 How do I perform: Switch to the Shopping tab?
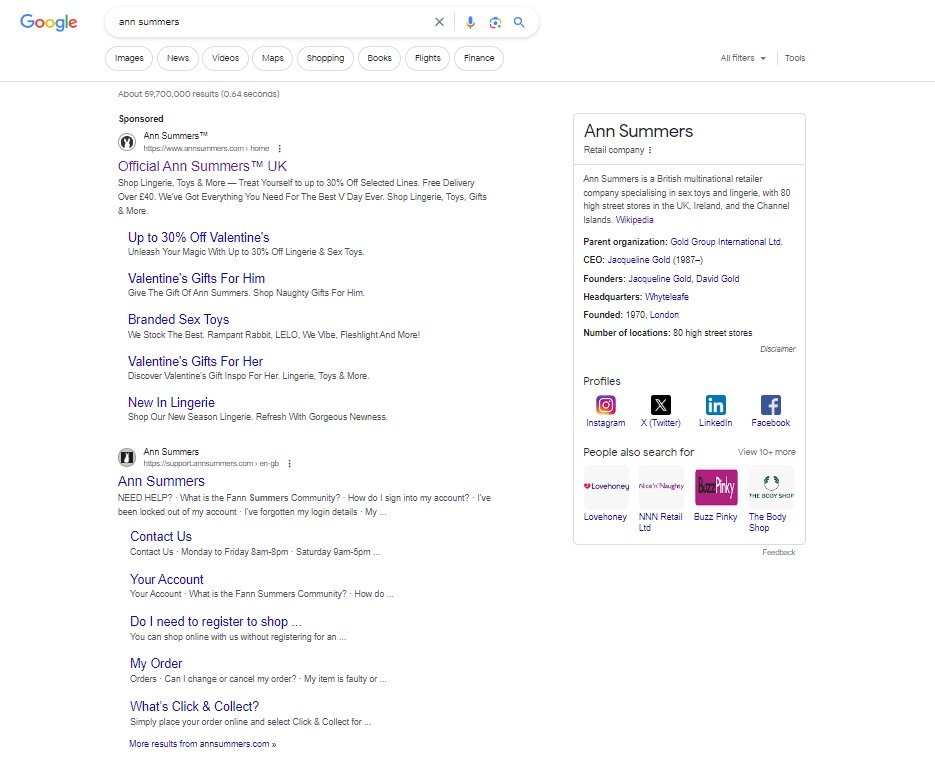click(x=325, y=58)
